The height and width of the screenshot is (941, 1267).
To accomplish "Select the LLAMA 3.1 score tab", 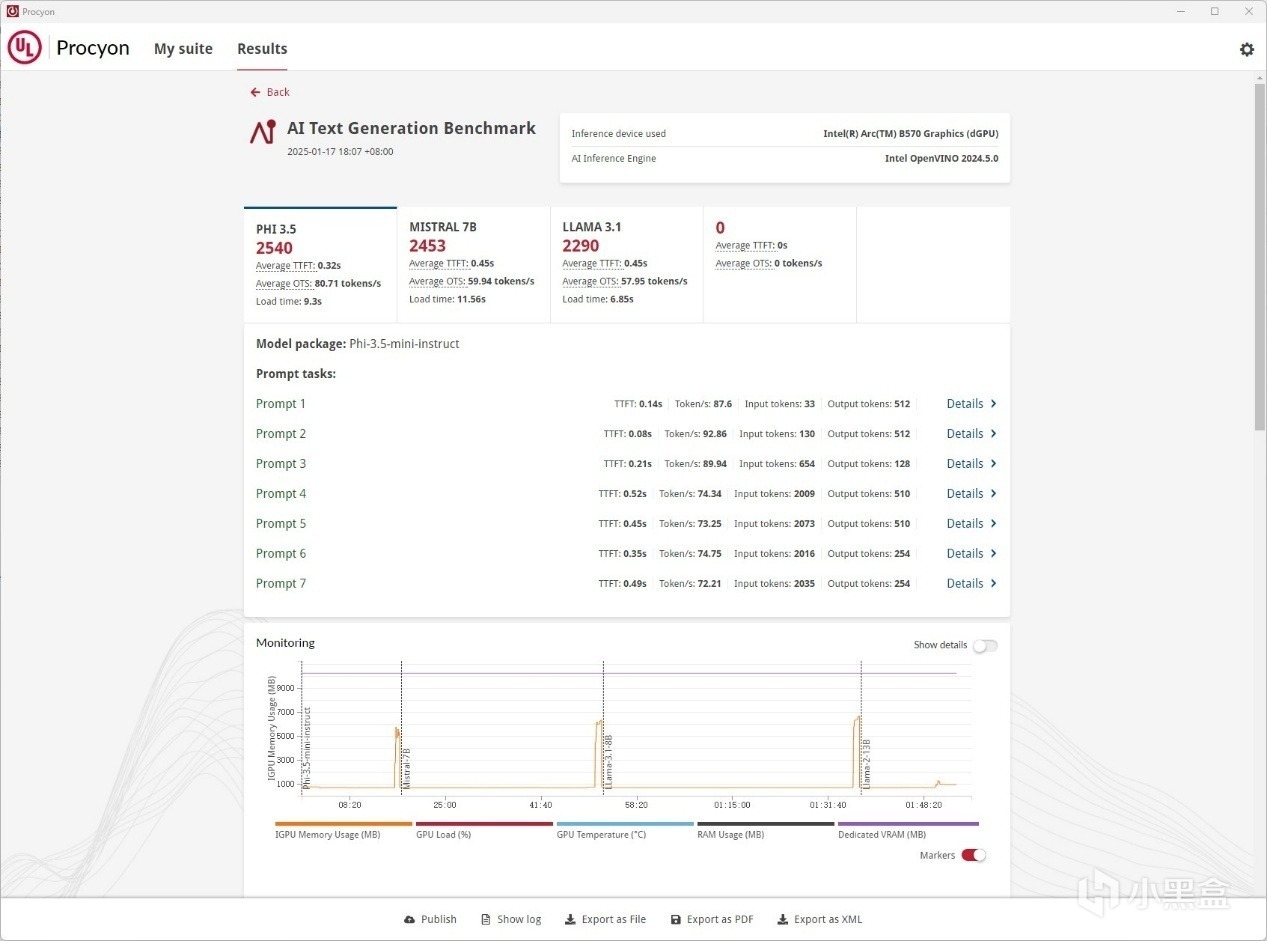I will (627, 265).
